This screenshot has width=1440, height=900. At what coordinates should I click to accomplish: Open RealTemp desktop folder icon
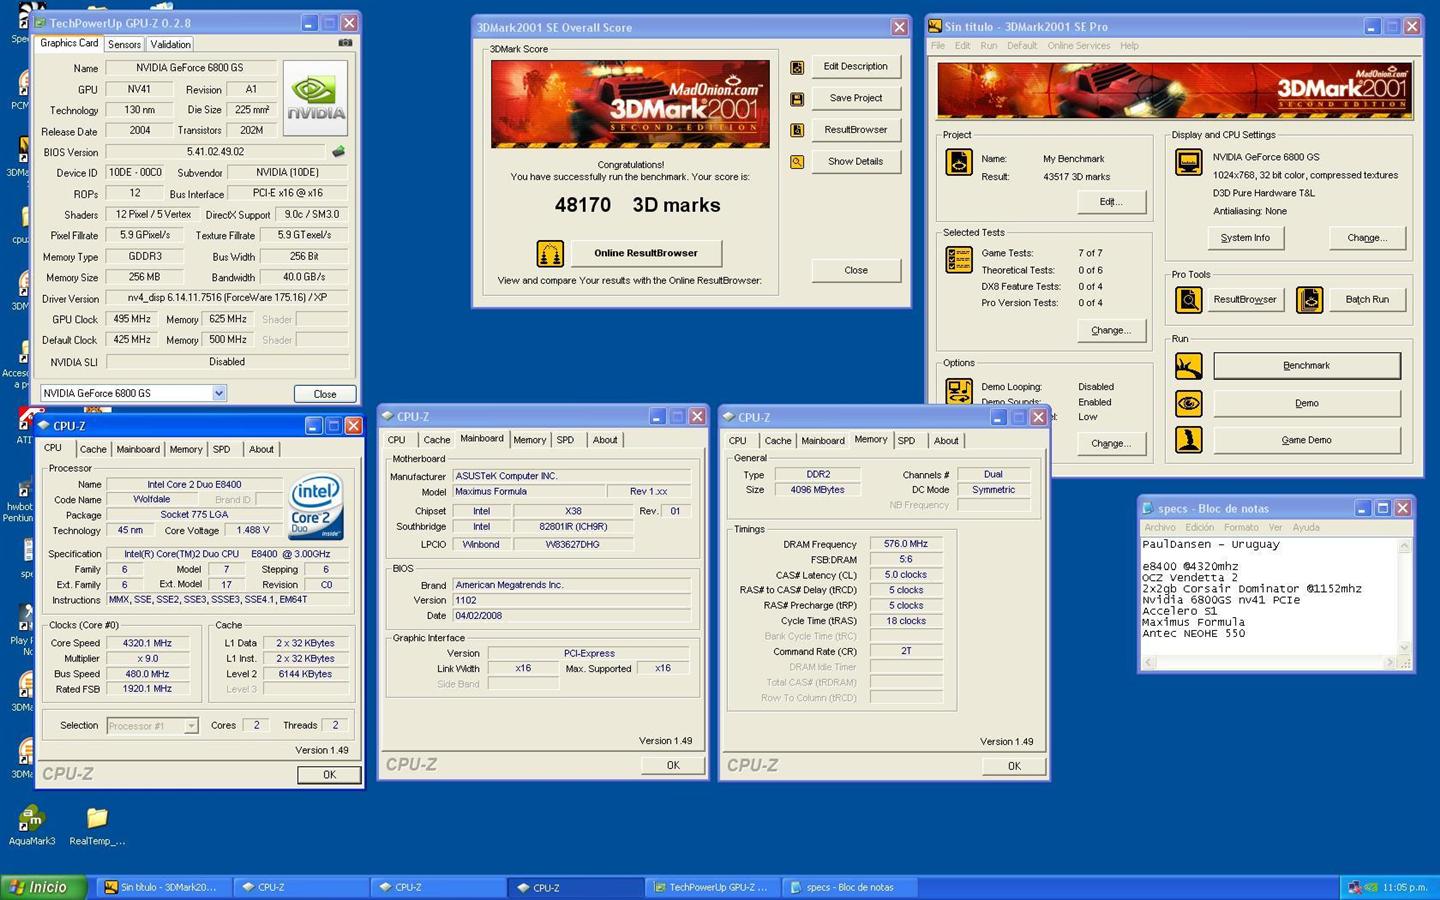[x=97, y=826]
